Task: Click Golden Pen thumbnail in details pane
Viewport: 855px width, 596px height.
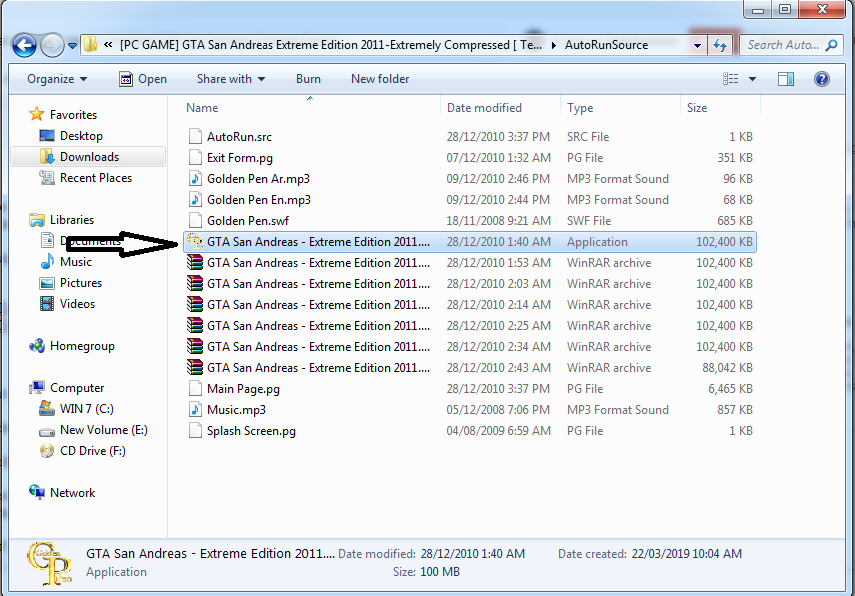Action: (x=49, y=563)
